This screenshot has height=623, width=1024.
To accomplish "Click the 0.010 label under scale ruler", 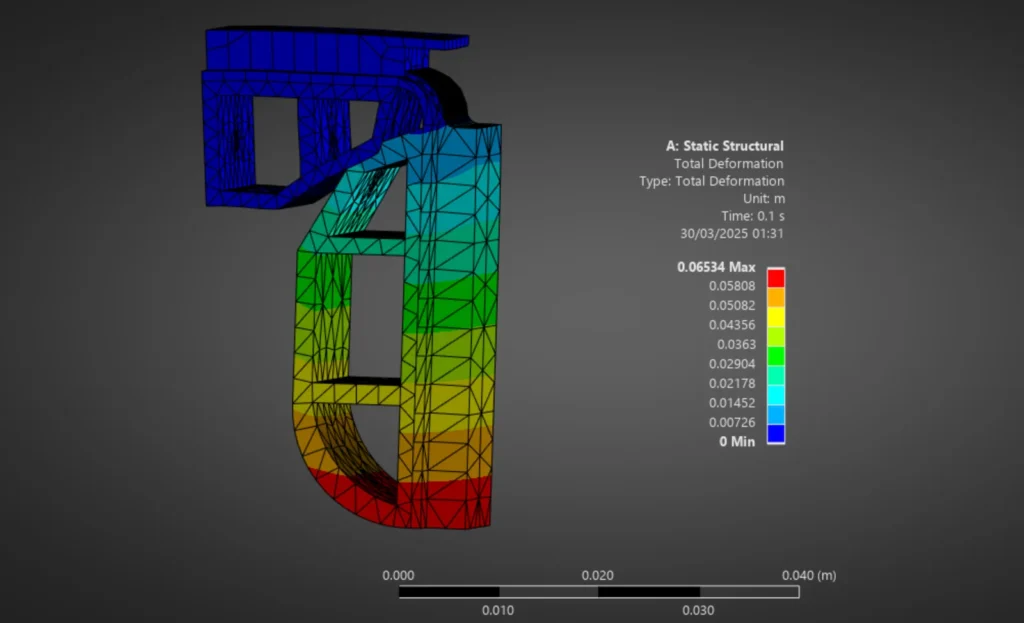I will (x=498, y=611).
